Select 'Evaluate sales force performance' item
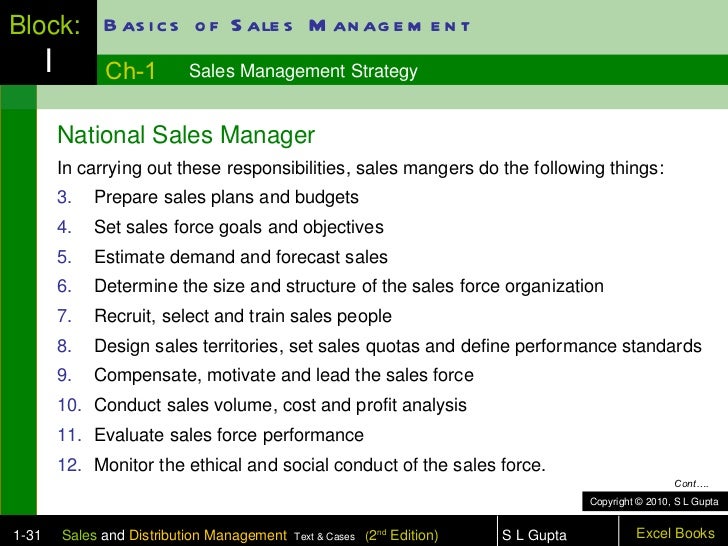 228,436
